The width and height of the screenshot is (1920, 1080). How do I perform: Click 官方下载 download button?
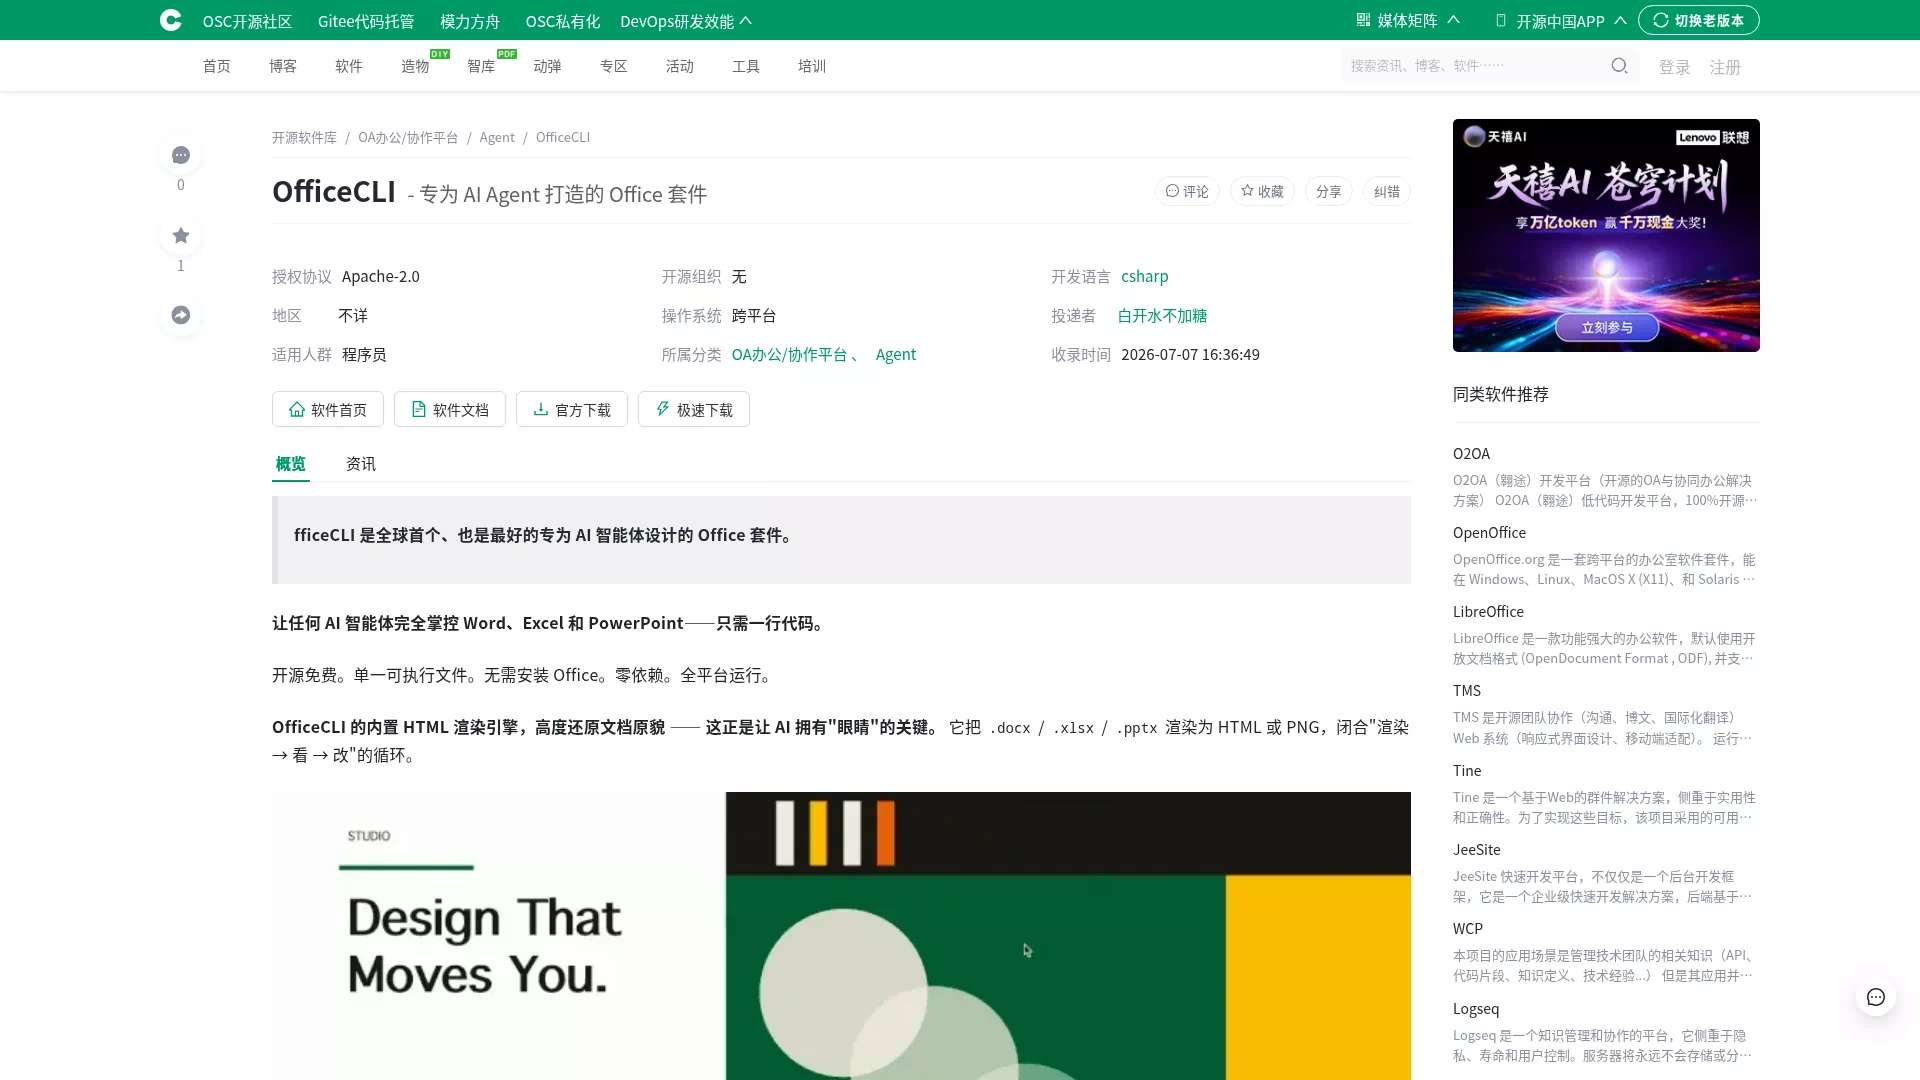click(x=572, y=409)
